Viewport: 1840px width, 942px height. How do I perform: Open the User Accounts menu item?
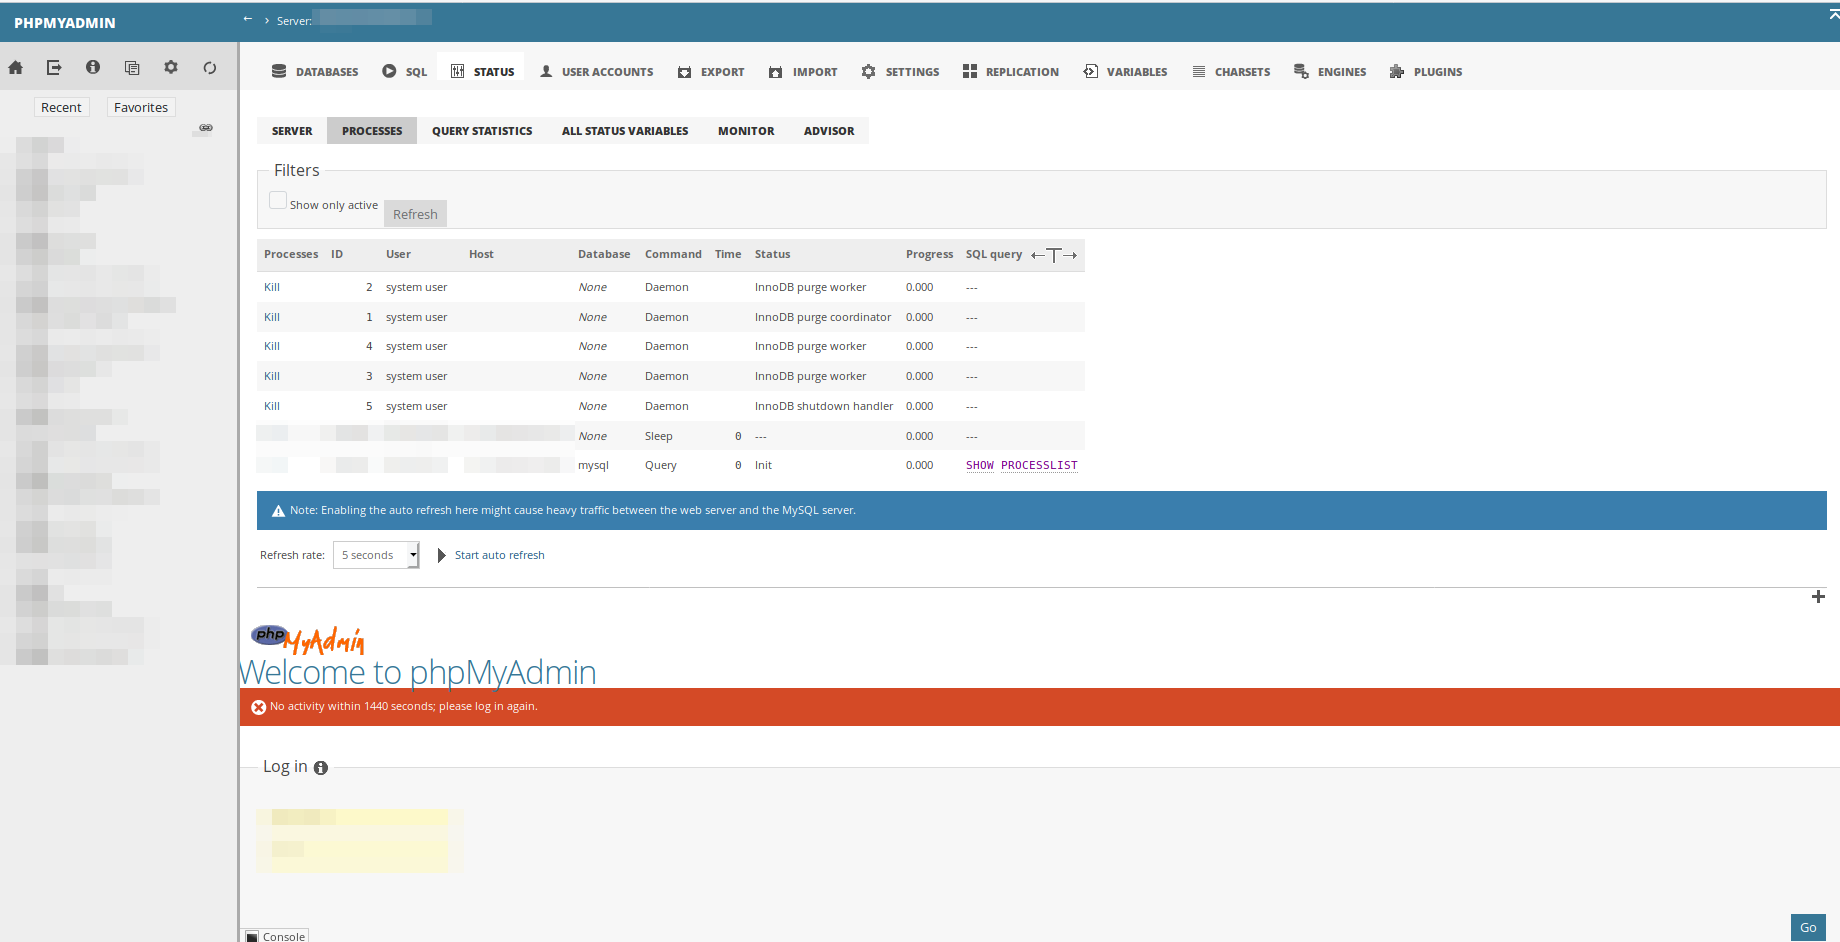point(596,71)
